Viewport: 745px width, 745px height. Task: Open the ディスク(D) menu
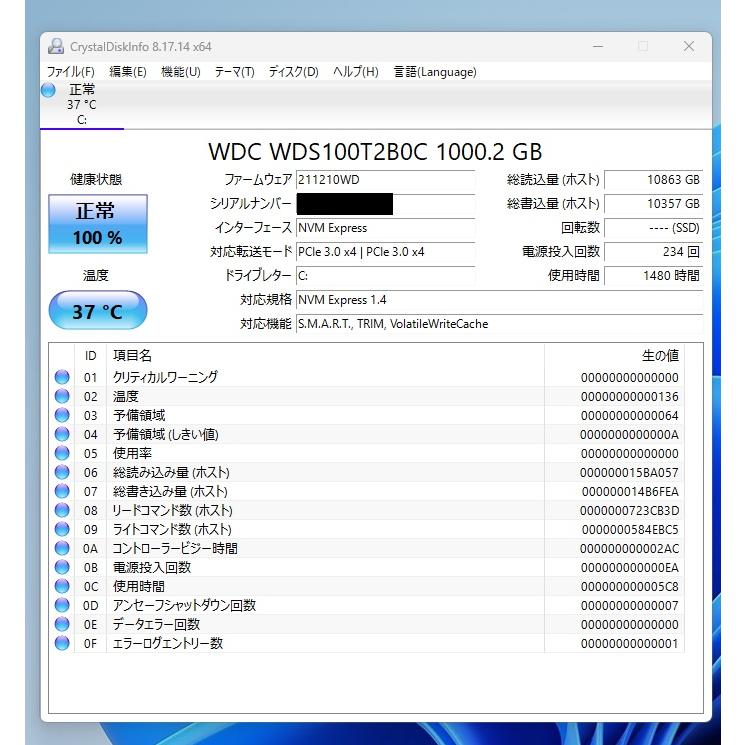[293, 72]
